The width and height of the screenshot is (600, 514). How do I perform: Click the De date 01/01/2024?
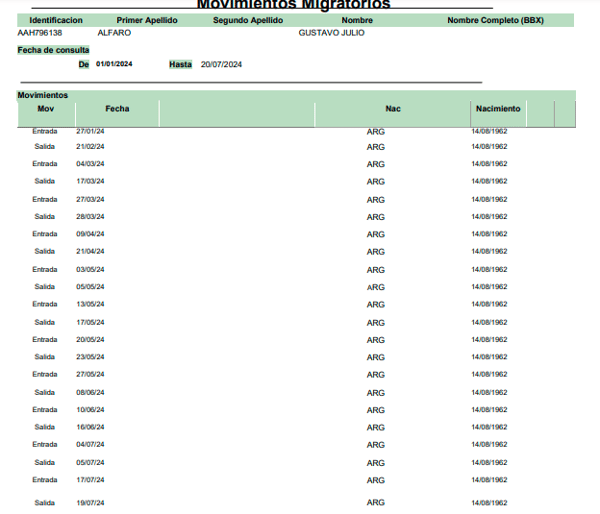(x=114, y=64)
